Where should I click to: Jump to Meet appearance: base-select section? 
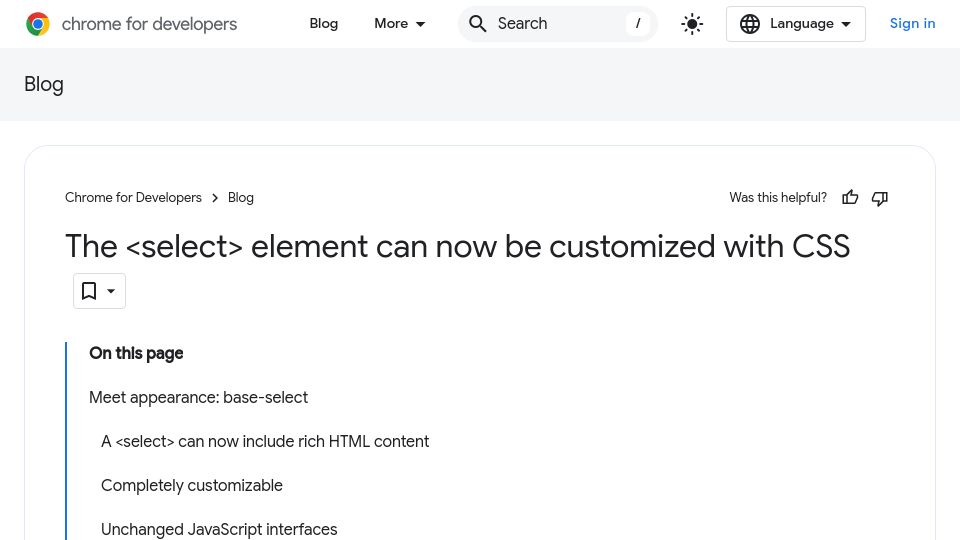(x=198, y=397)
